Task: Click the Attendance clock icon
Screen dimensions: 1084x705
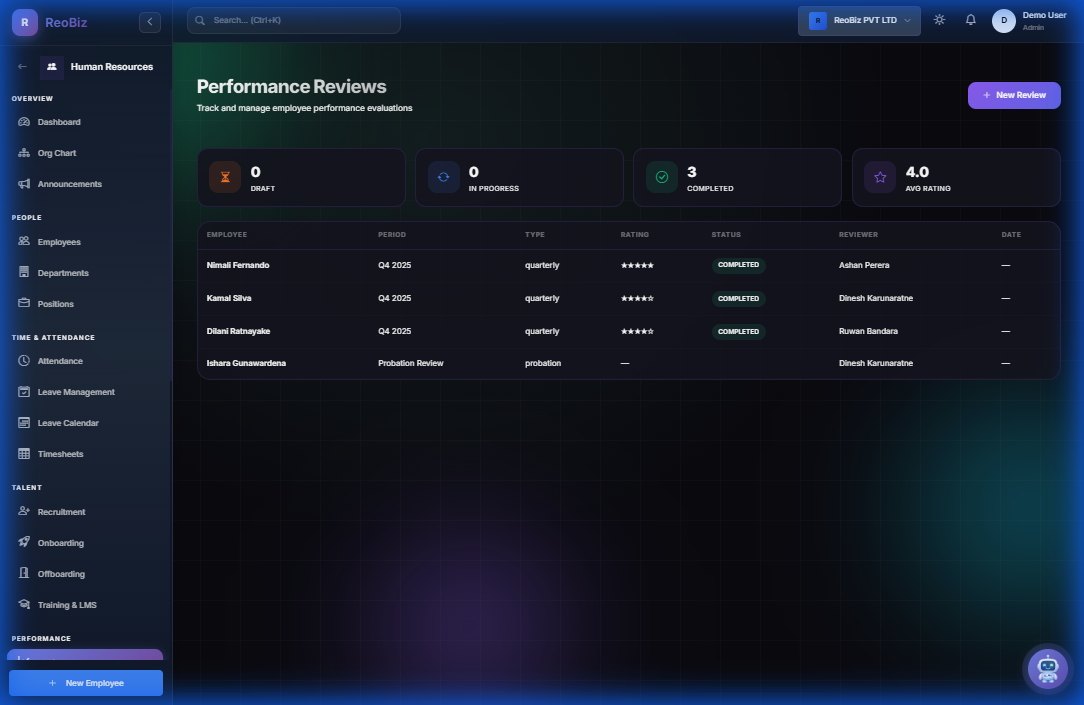Action: point(22,360)
